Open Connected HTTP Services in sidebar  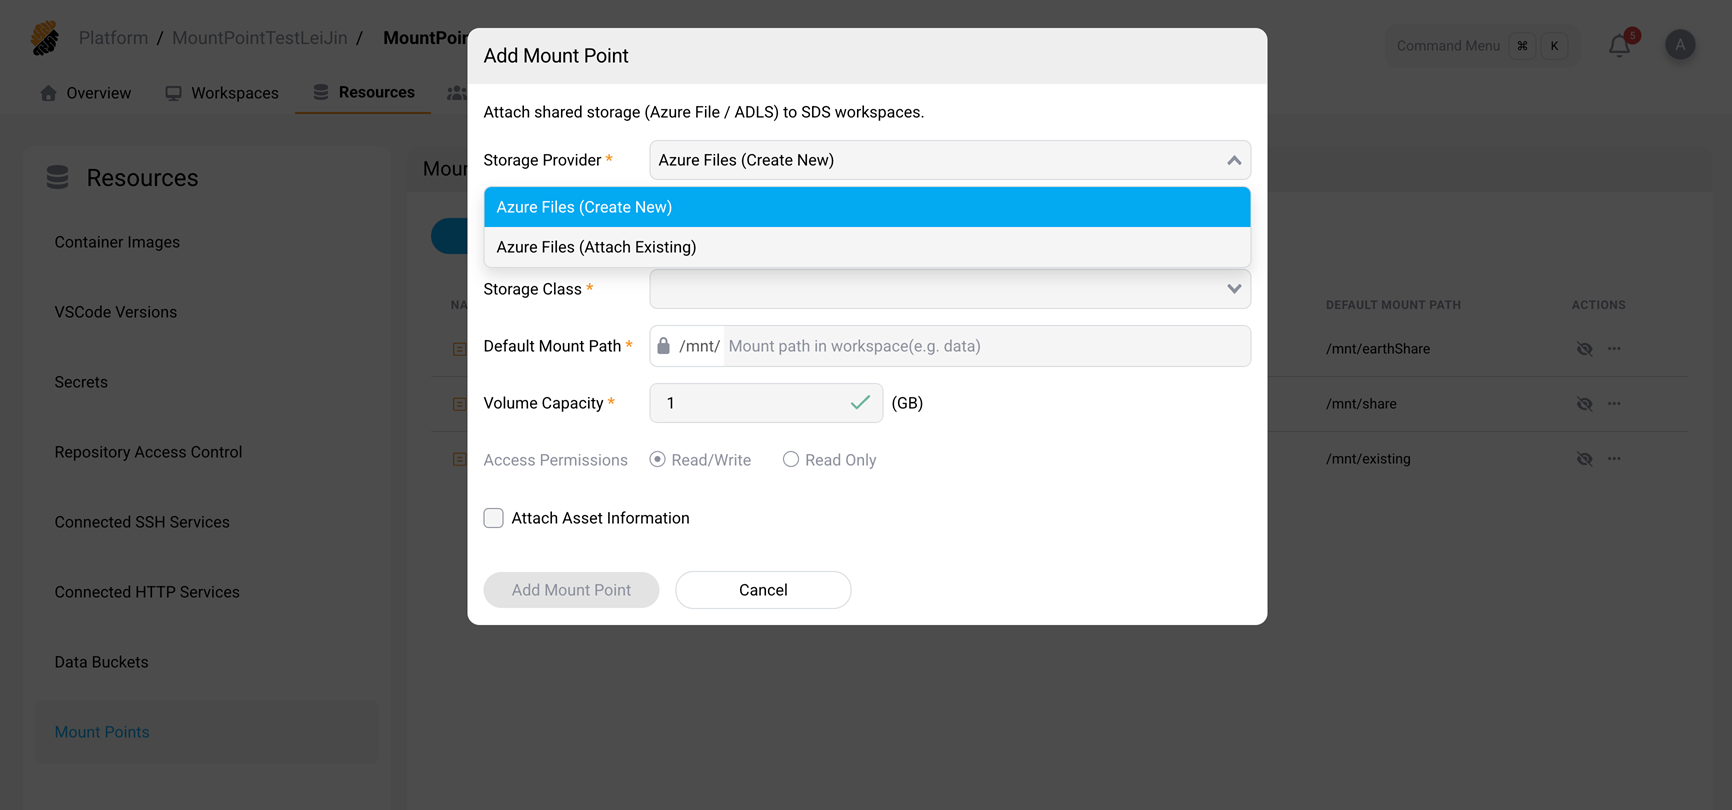[x=147, y=592]
